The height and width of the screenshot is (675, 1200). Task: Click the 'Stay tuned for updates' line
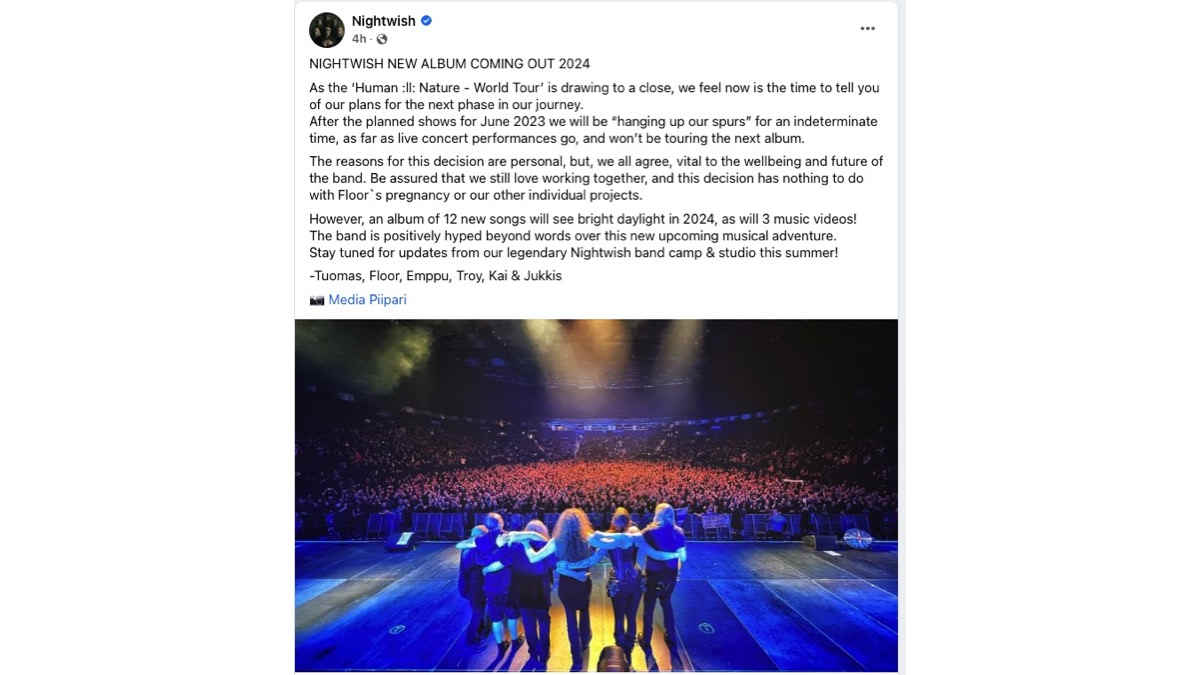573,253
